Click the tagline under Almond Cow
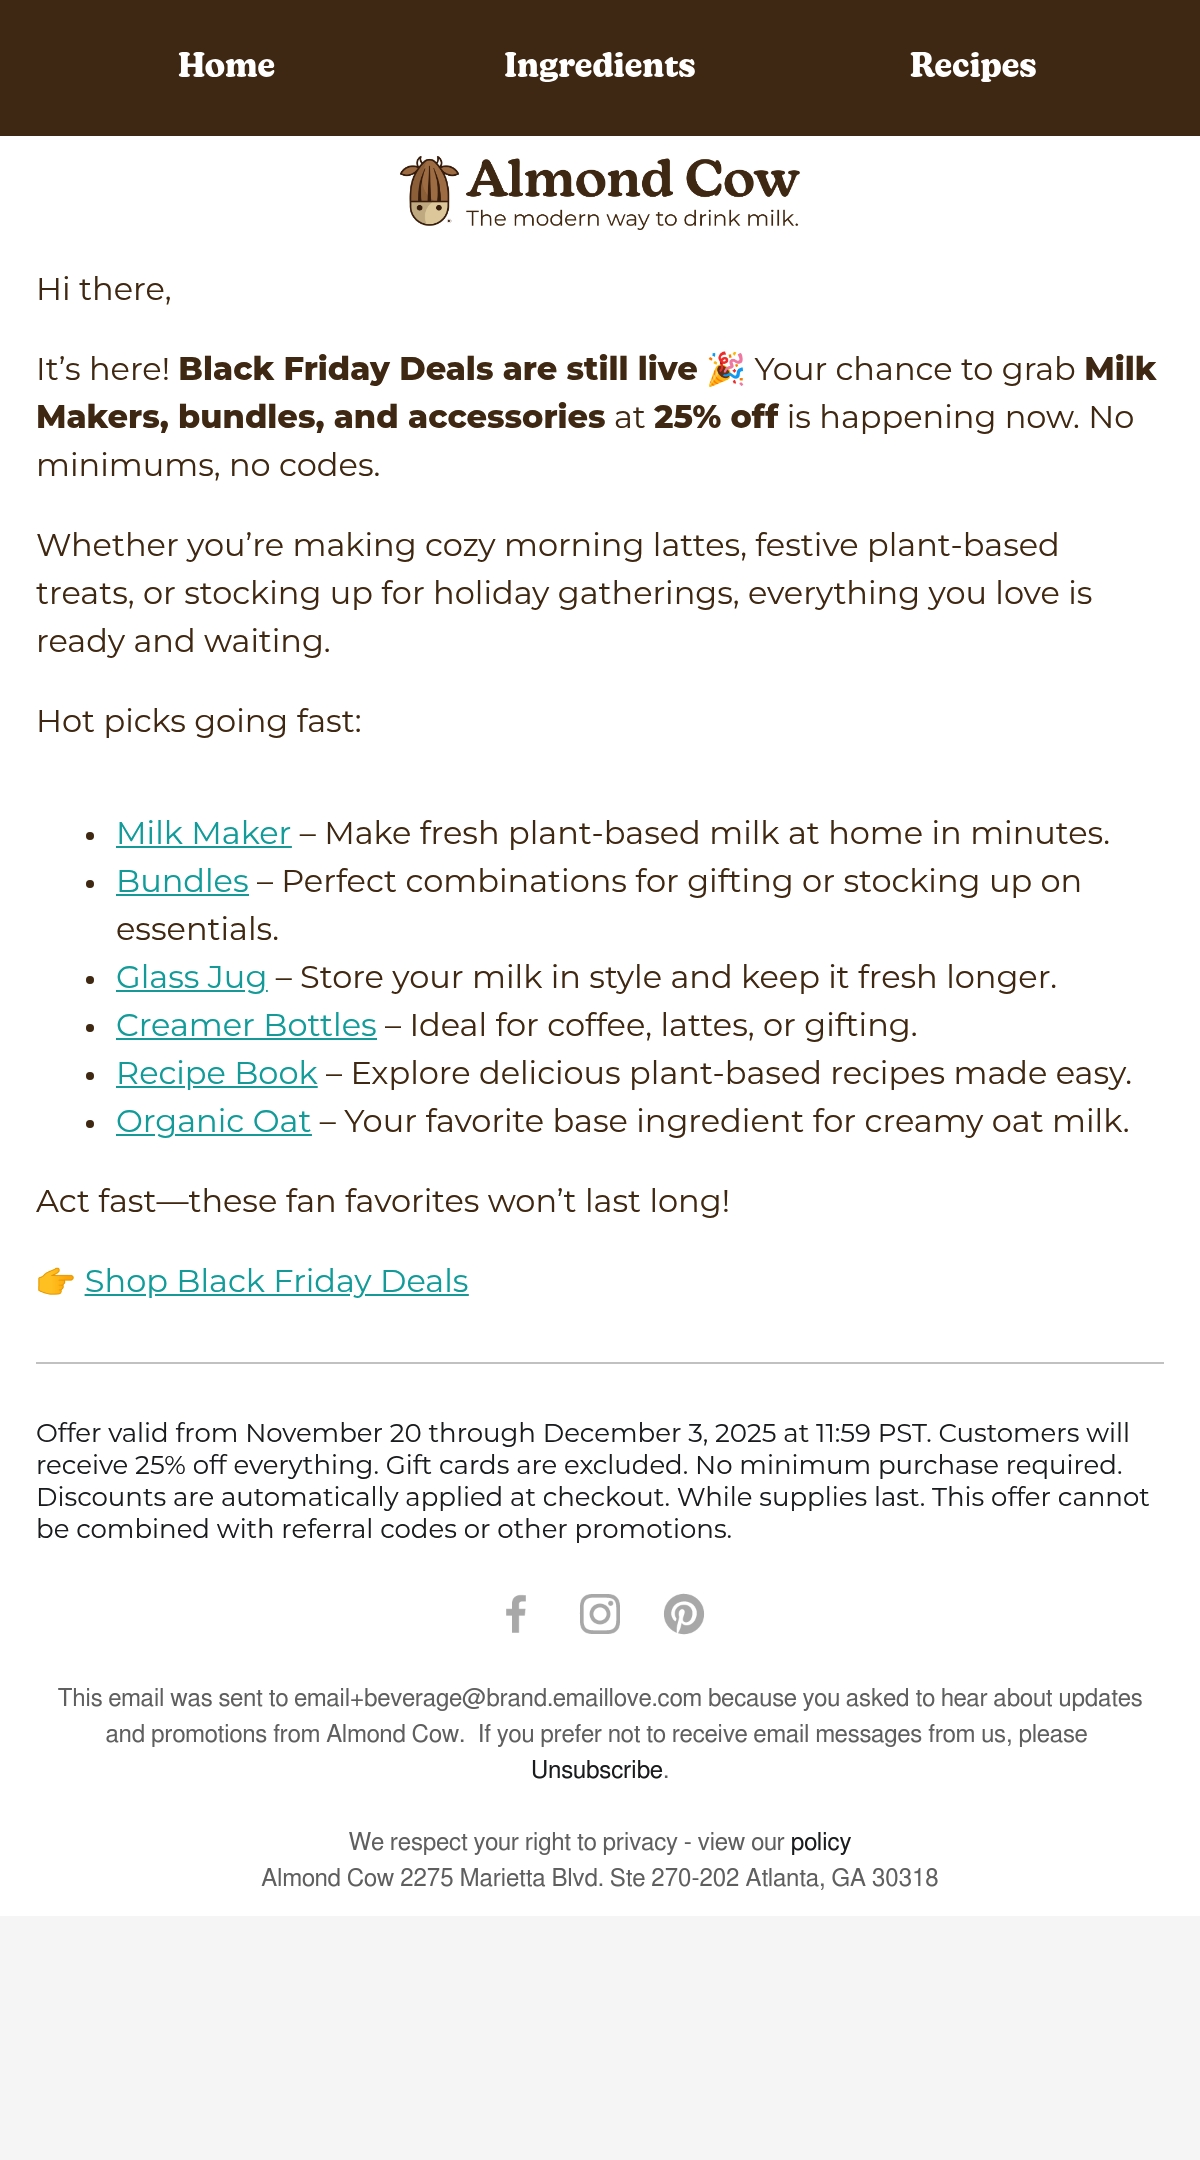Image resolution: width=1200 pixels, height=2160 pixels. tap(633, 218)
